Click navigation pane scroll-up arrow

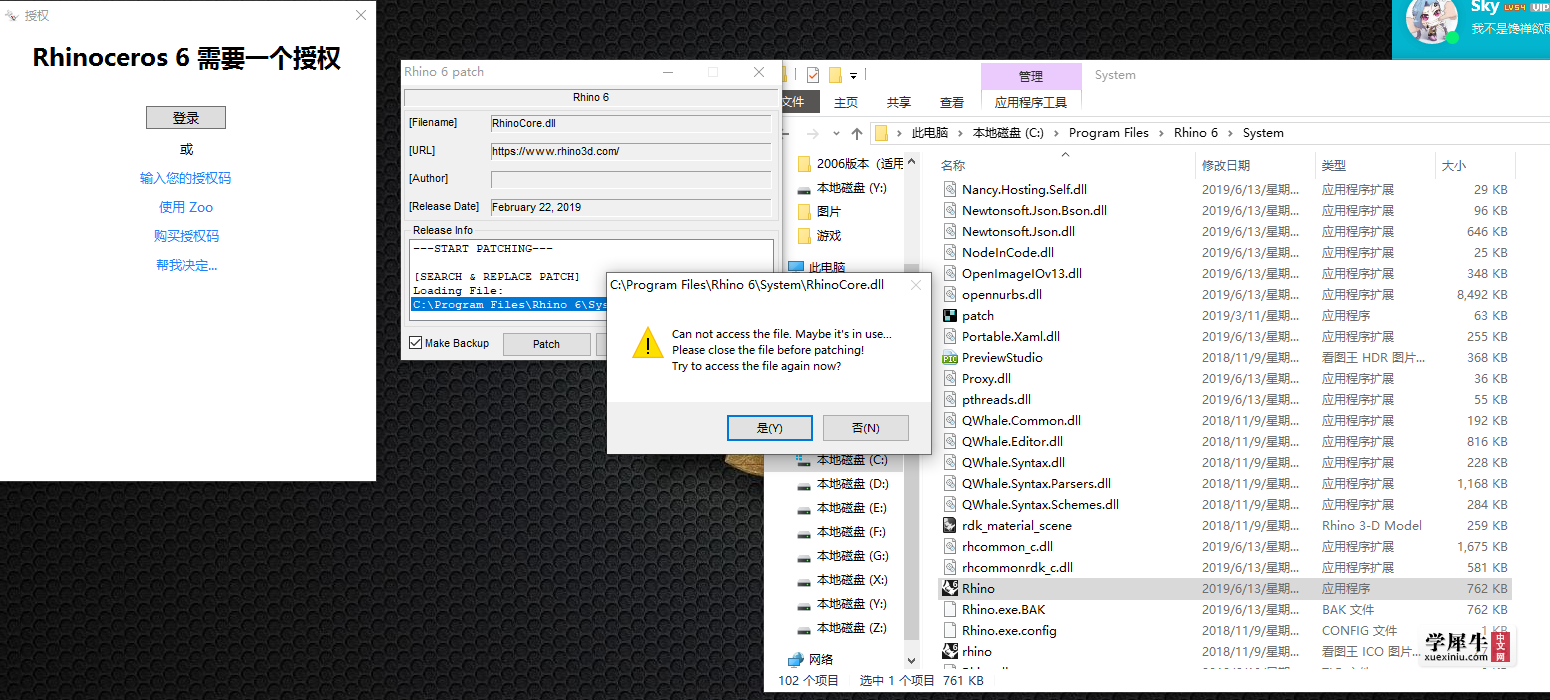pyautogui.click(x=911, y=163)
